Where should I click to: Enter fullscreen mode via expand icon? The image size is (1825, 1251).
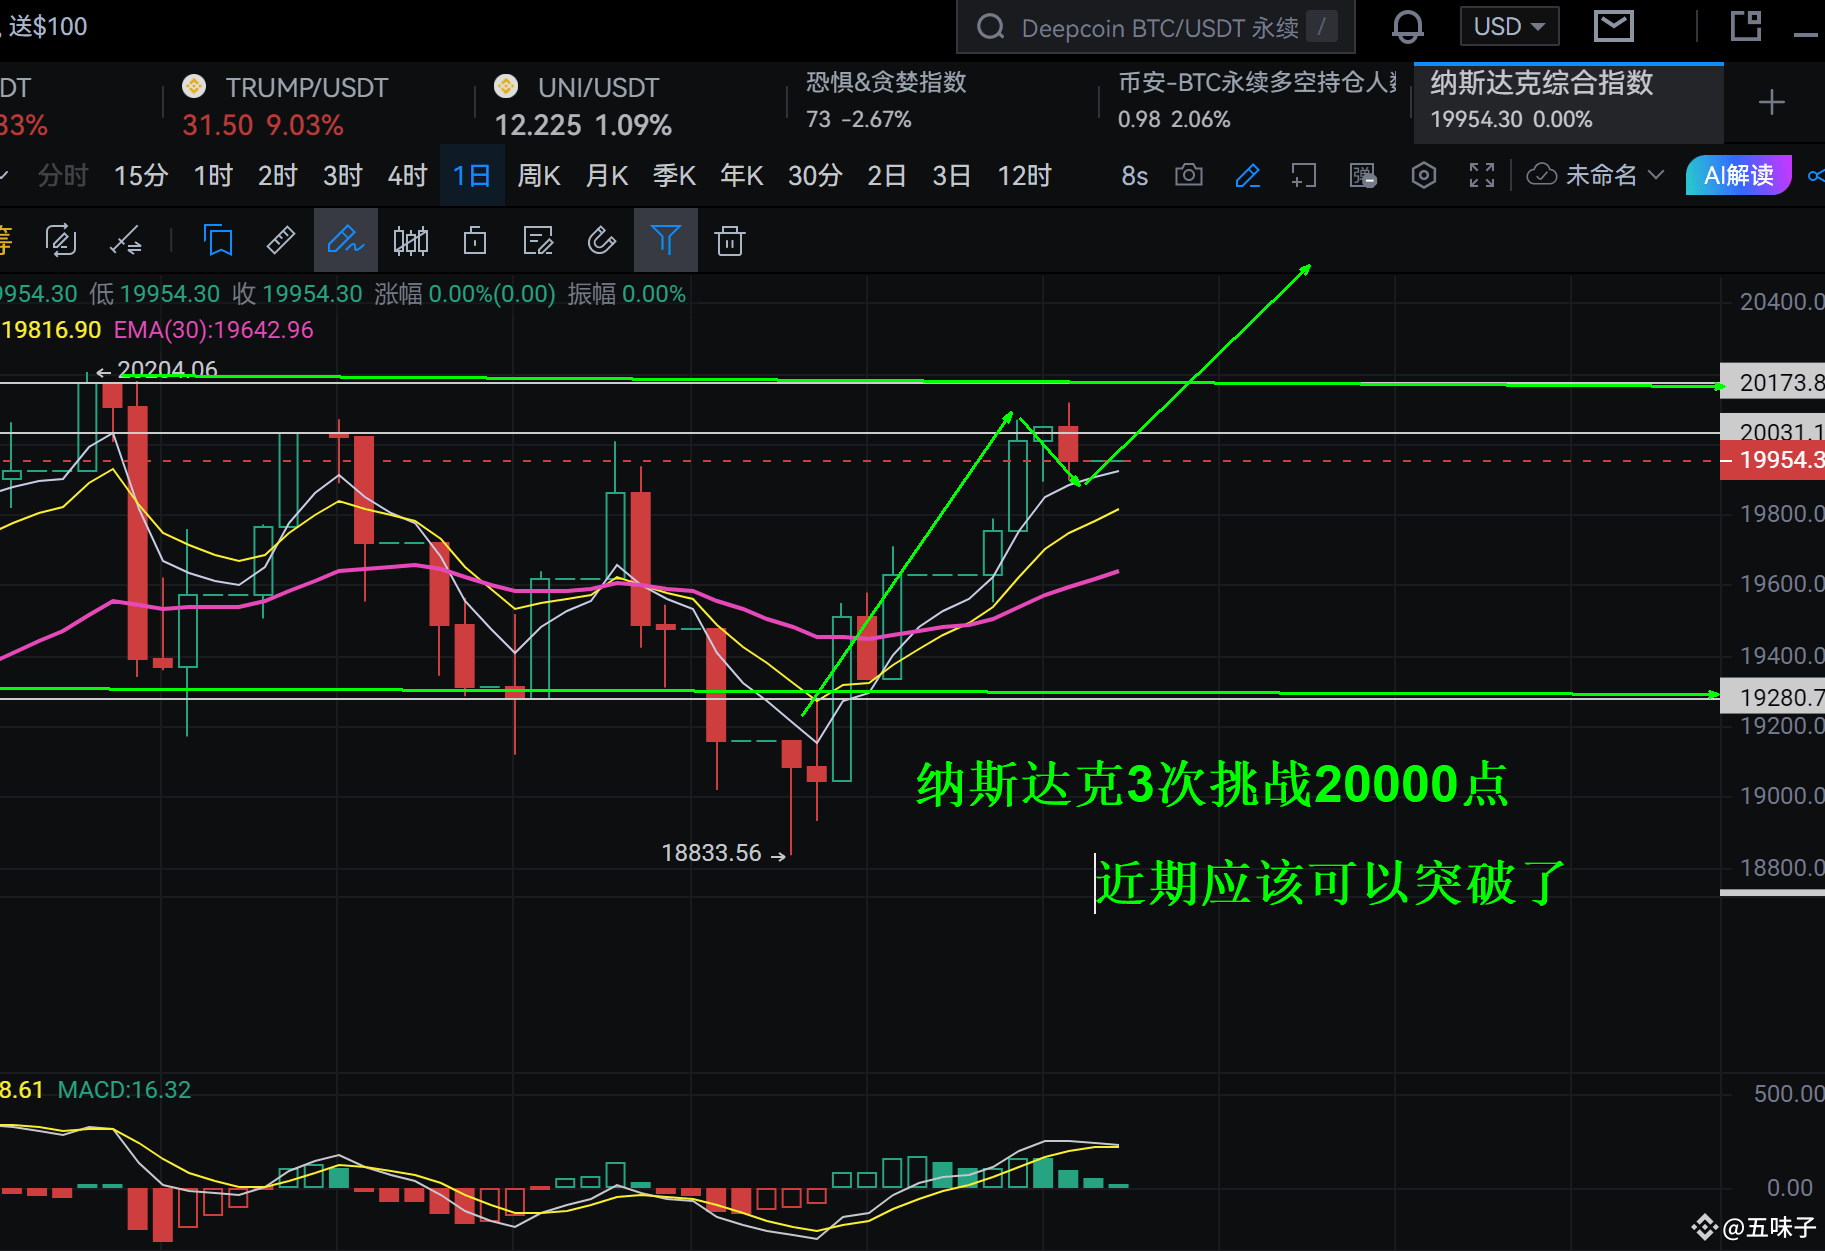(1481, 175)
